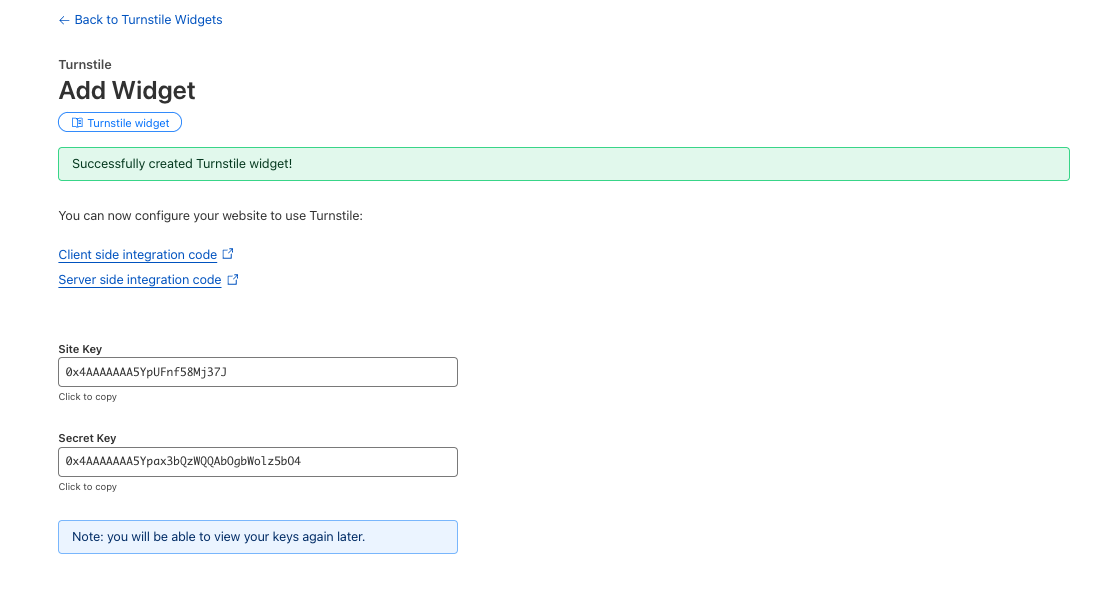1094x609 pixels.
Task: Open the Turnstile widget documentation pill
Action: 120,123
